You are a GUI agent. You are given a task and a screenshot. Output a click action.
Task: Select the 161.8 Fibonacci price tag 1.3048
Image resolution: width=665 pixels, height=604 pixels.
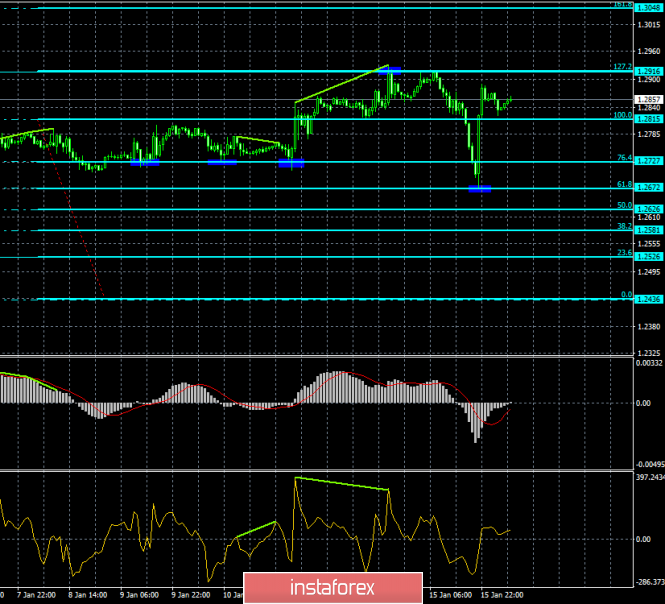[x=649, y=6]
